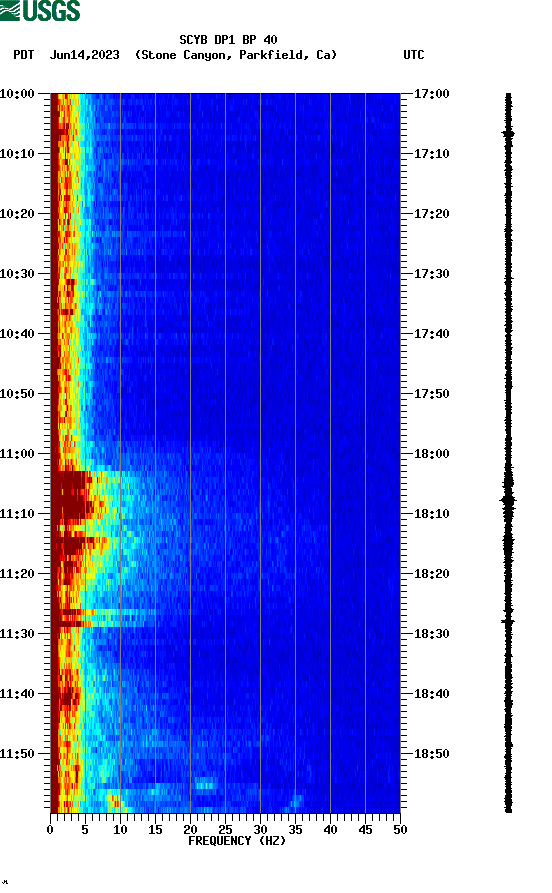
Task: Click the 11:50 PDT time label
Action: [x=17, y=753]
